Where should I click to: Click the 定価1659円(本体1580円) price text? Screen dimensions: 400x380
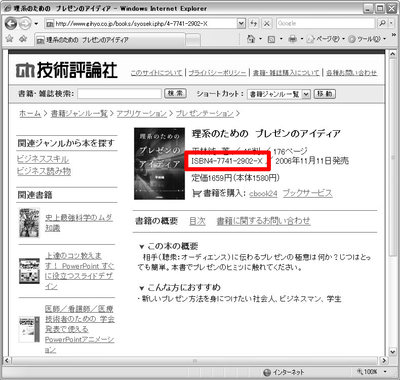click(x=235, y=178)
